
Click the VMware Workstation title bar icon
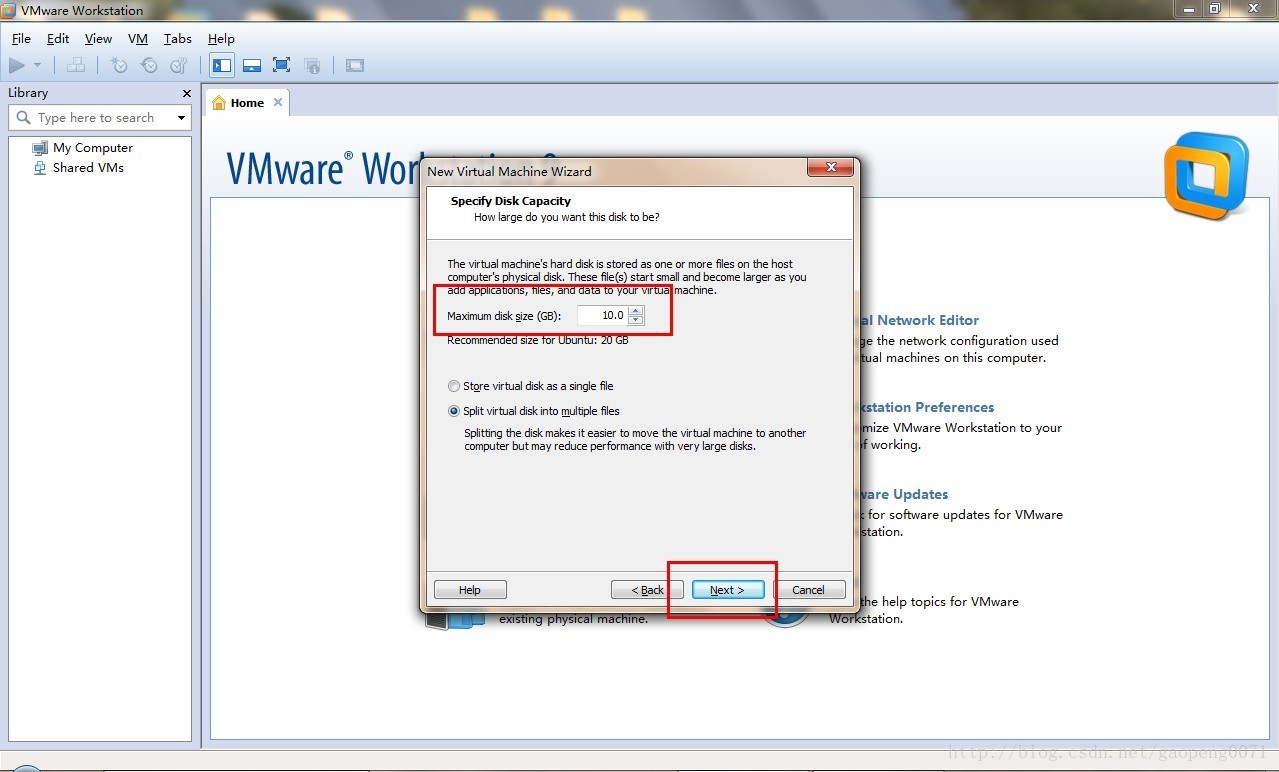[8, 10]
